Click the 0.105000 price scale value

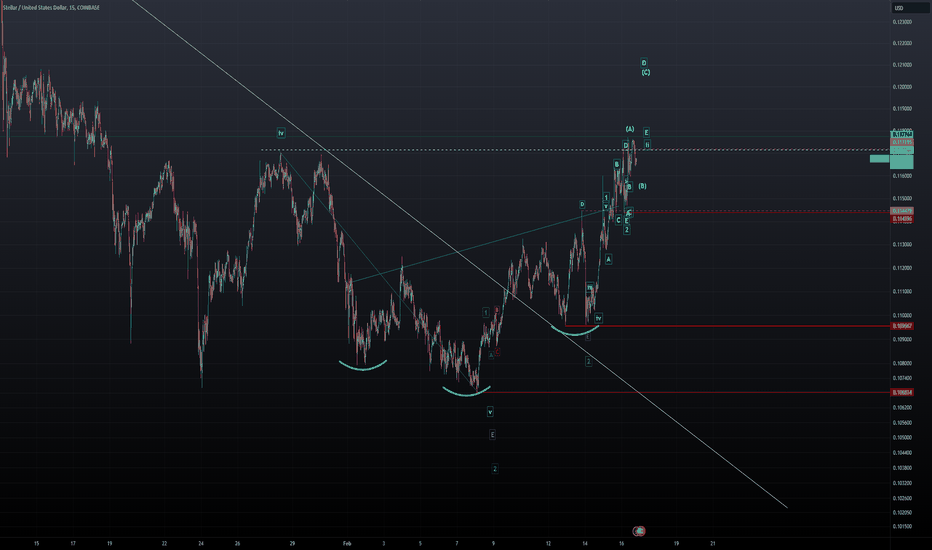coord(902,437)
